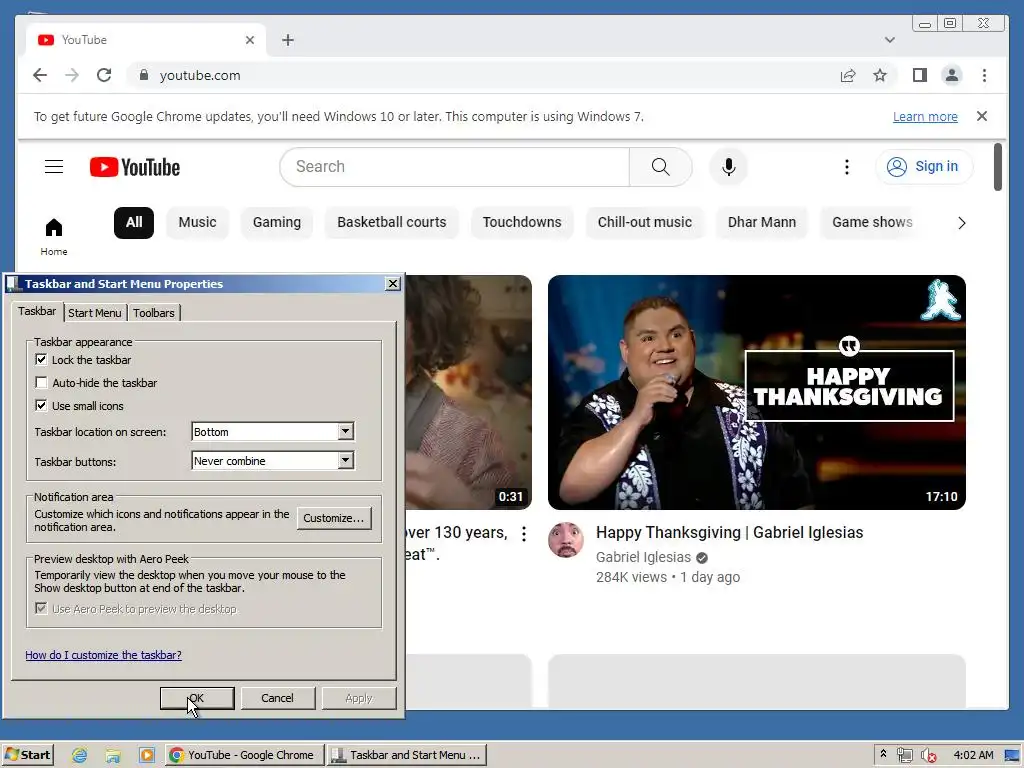1024x768 pixels.
Task: Open Chrome three-dot menu
Action: [x=984, y=75]
